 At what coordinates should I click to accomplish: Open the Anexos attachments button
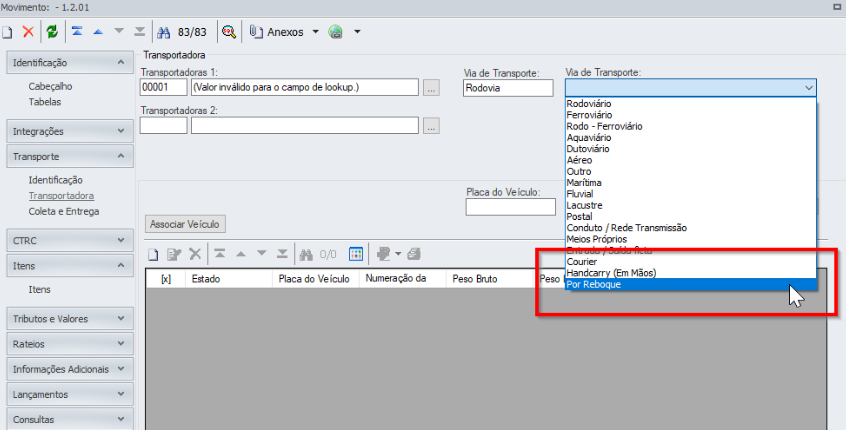pyautogui.click(x=277, y=32)
